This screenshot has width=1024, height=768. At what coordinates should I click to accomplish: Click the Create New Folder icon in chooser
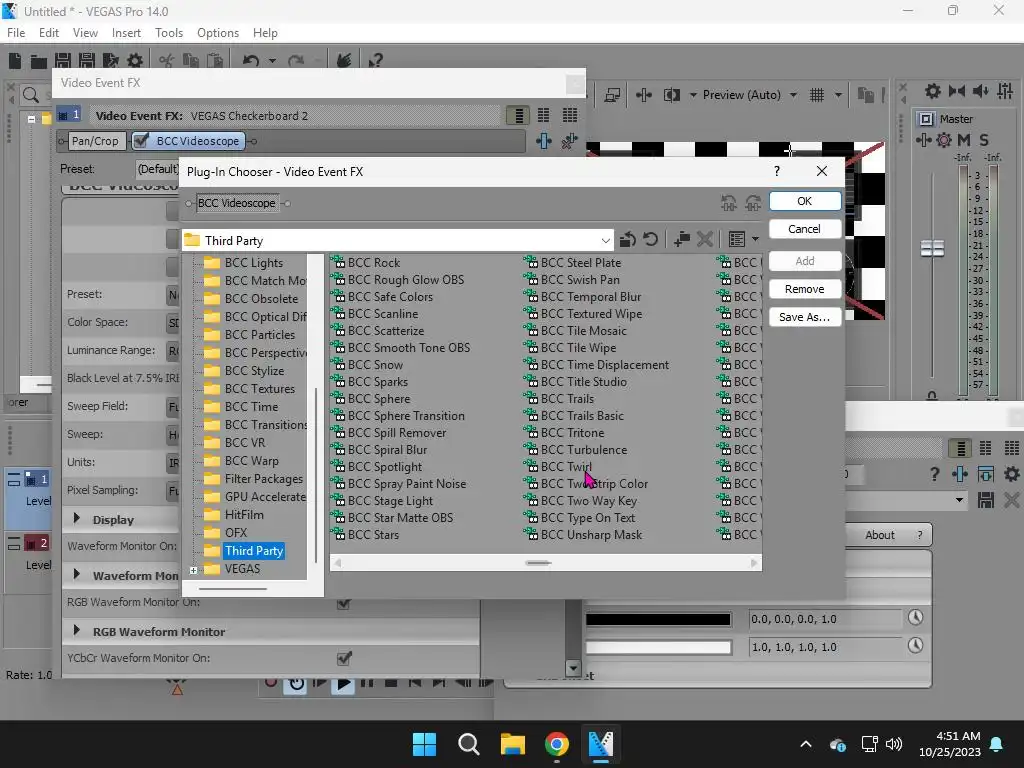tap(681, 240)
